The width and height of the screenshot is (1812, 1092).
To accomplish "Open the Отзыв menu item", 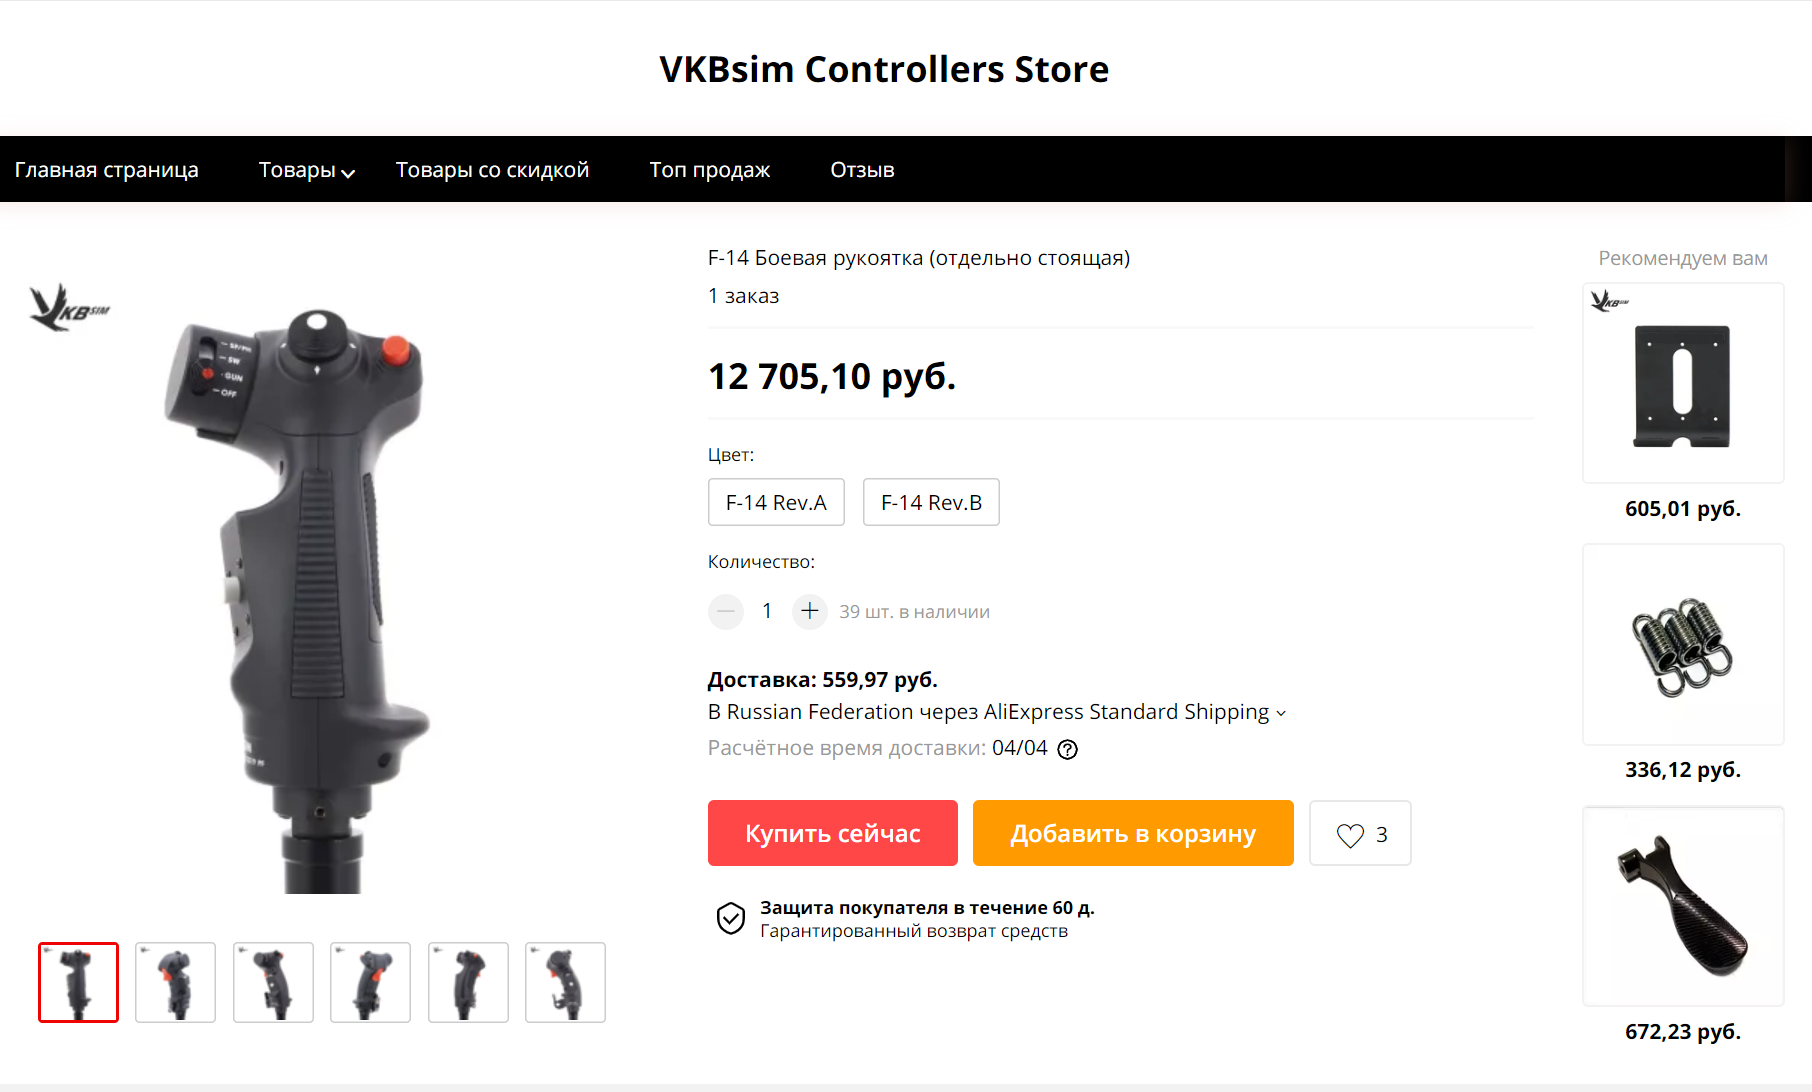I will pyautogui.click(x=862, y=170).
